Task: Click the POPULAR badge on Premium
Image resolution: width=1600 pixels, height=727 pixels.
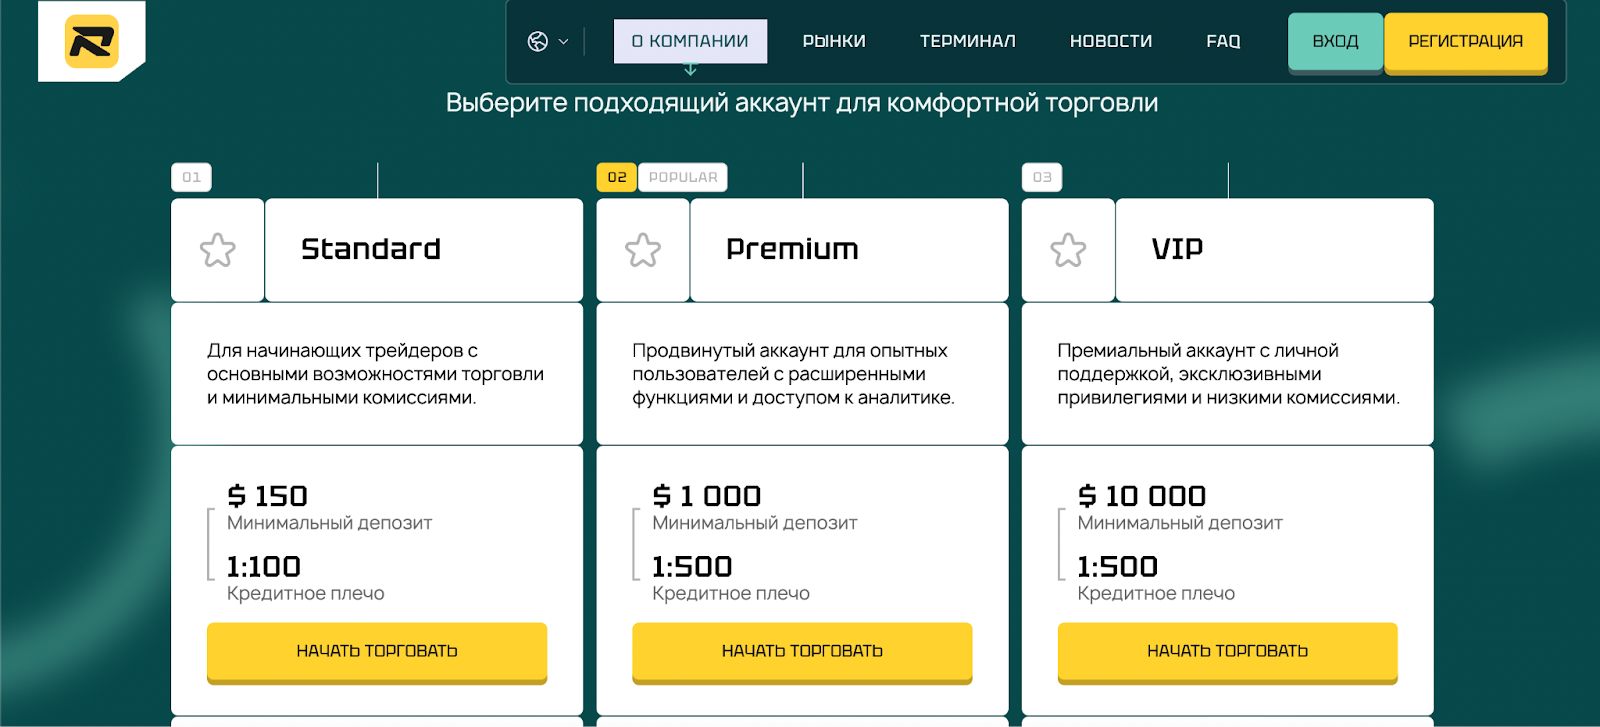Action: click(683, 177)
